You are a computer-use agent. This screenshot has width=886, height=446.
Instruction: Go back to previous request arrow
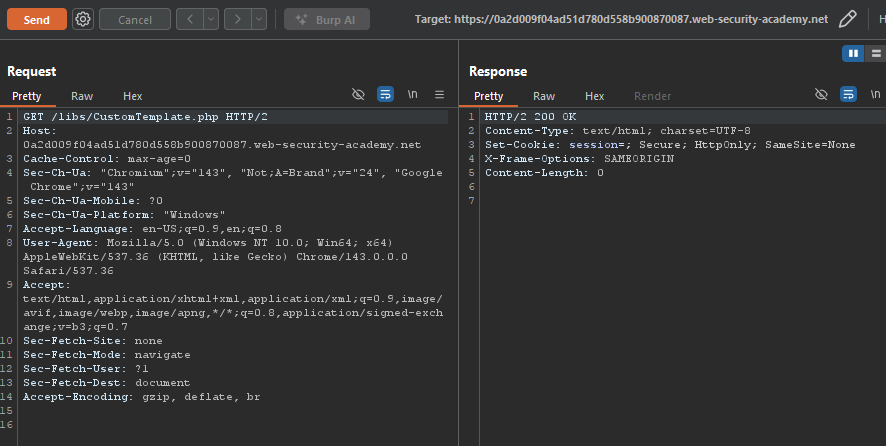coord(190,19)
